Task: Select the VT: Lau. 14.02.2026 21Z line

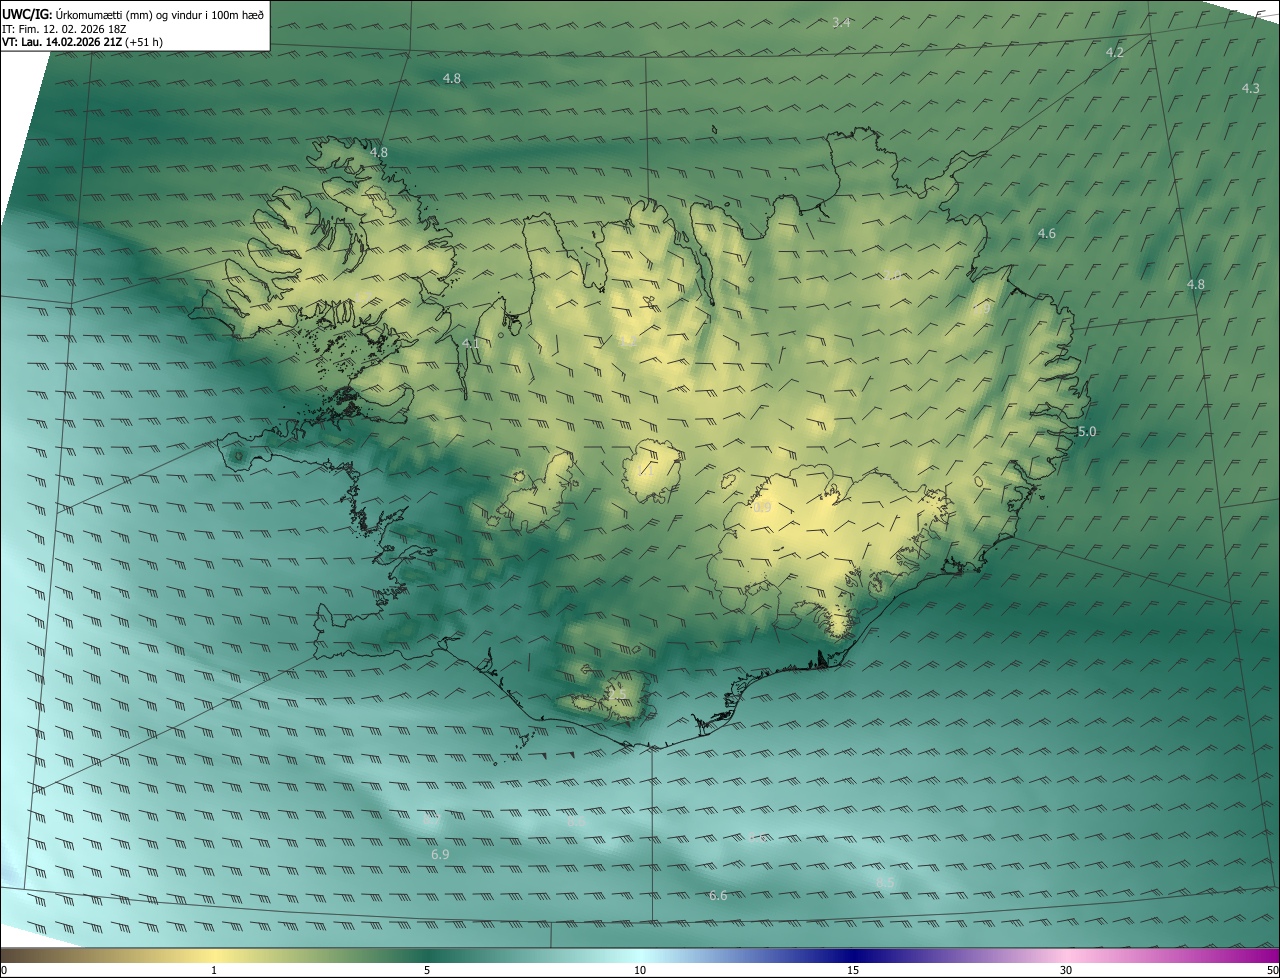Action: [83, 42]
